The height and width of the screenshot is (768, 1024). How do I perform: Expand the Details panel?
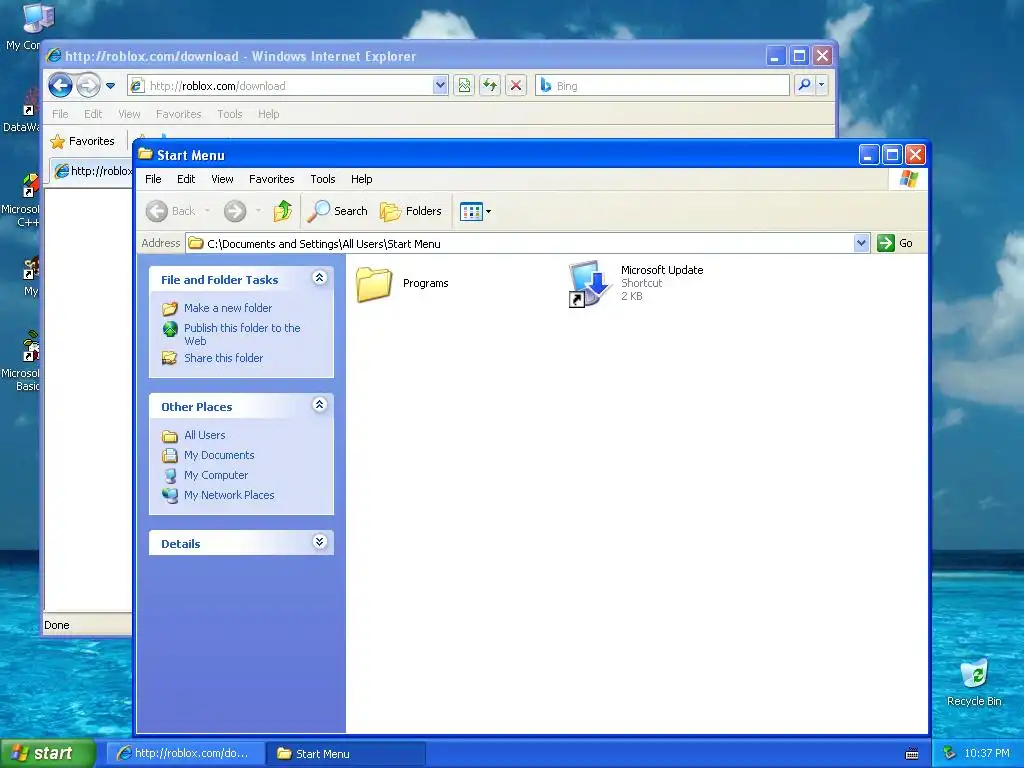point(319,542)
